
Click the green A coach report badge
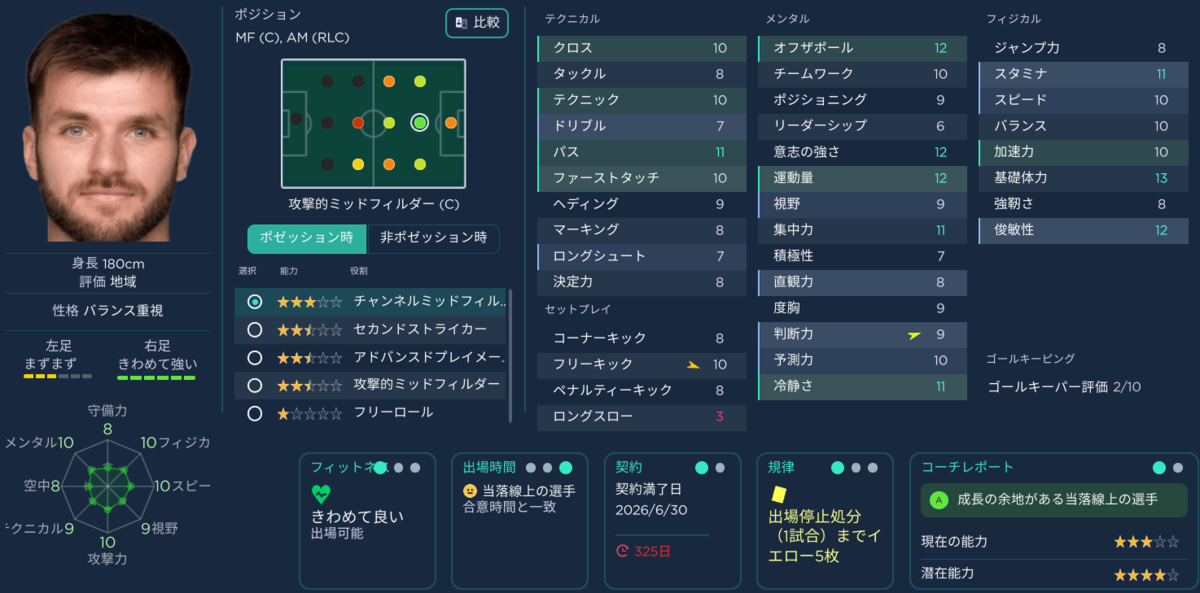(x=938, y=499)
